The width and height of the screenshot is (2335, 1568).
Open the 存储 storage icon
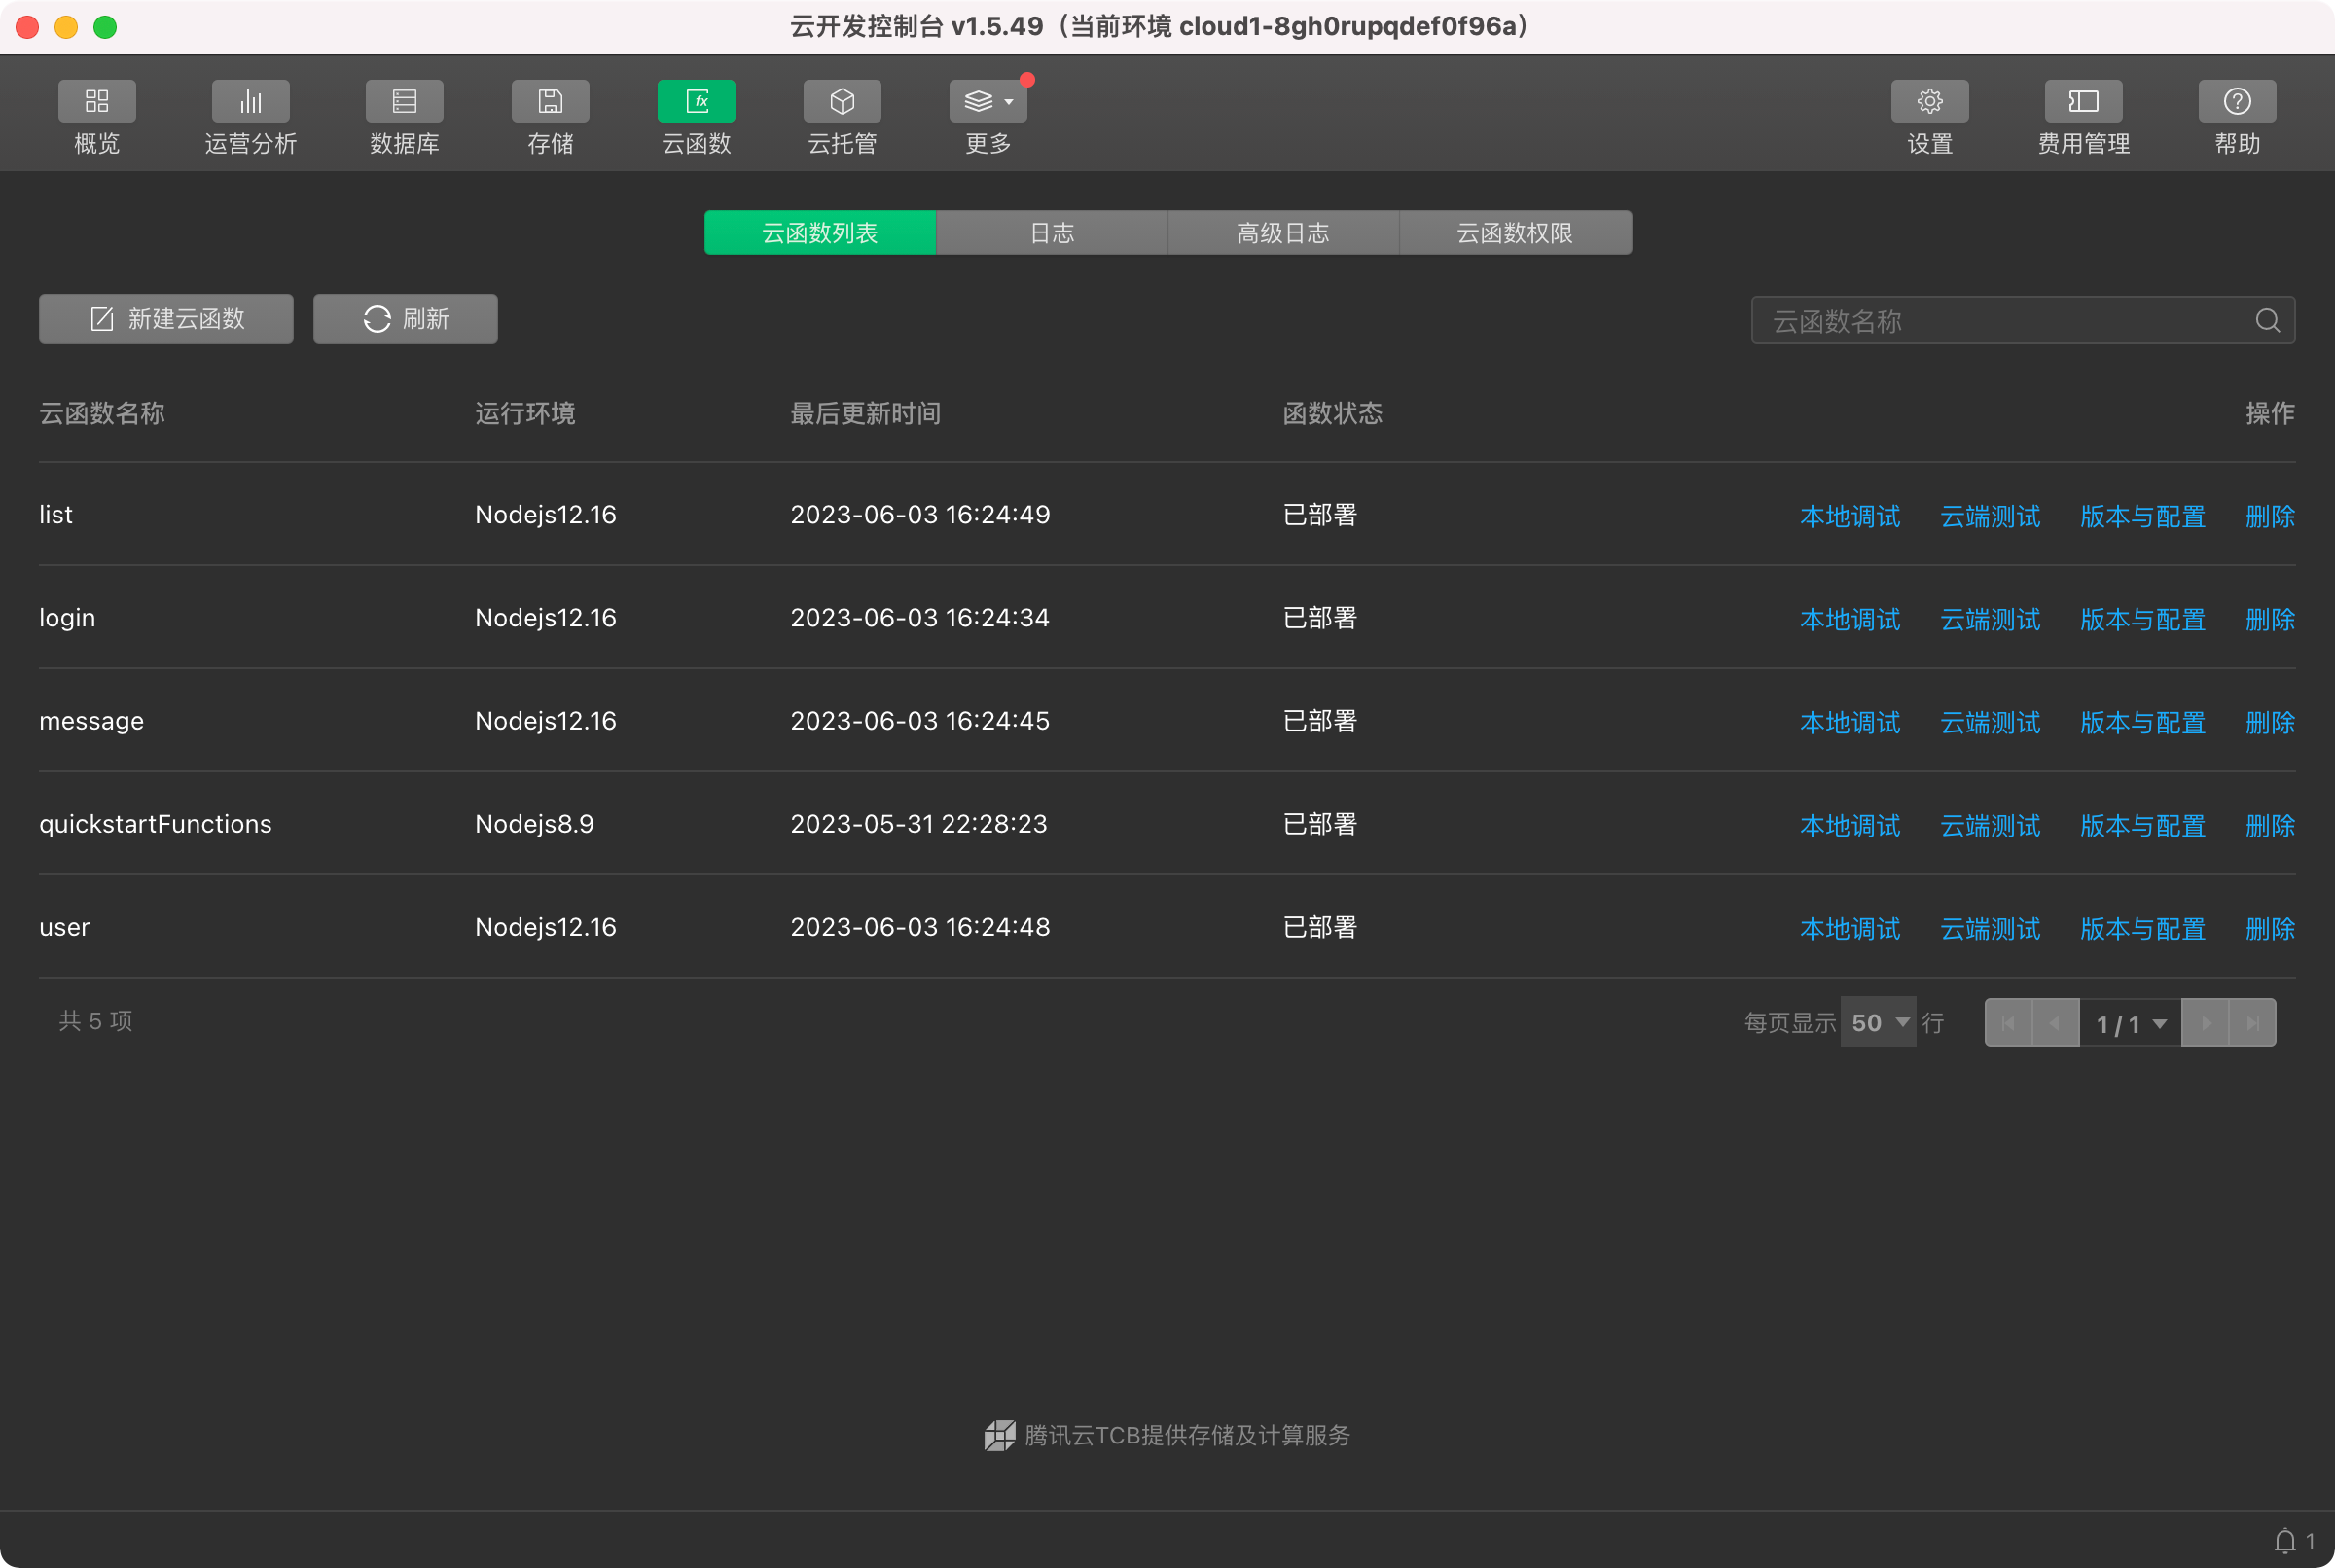(x=550, y=101)
